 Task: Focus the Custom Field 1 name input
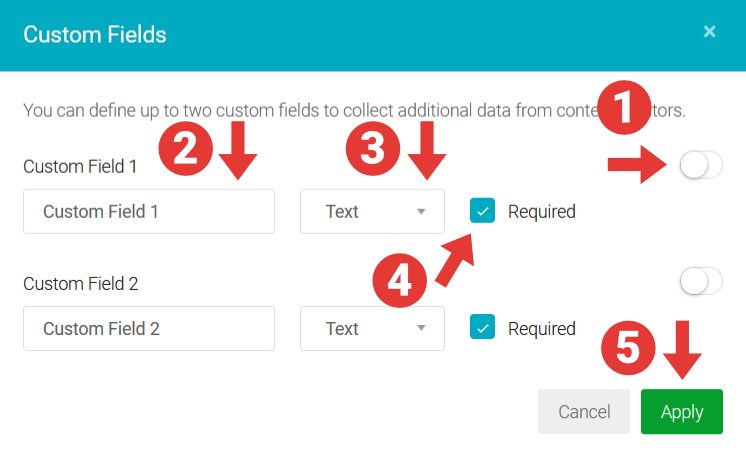point(149,212)
